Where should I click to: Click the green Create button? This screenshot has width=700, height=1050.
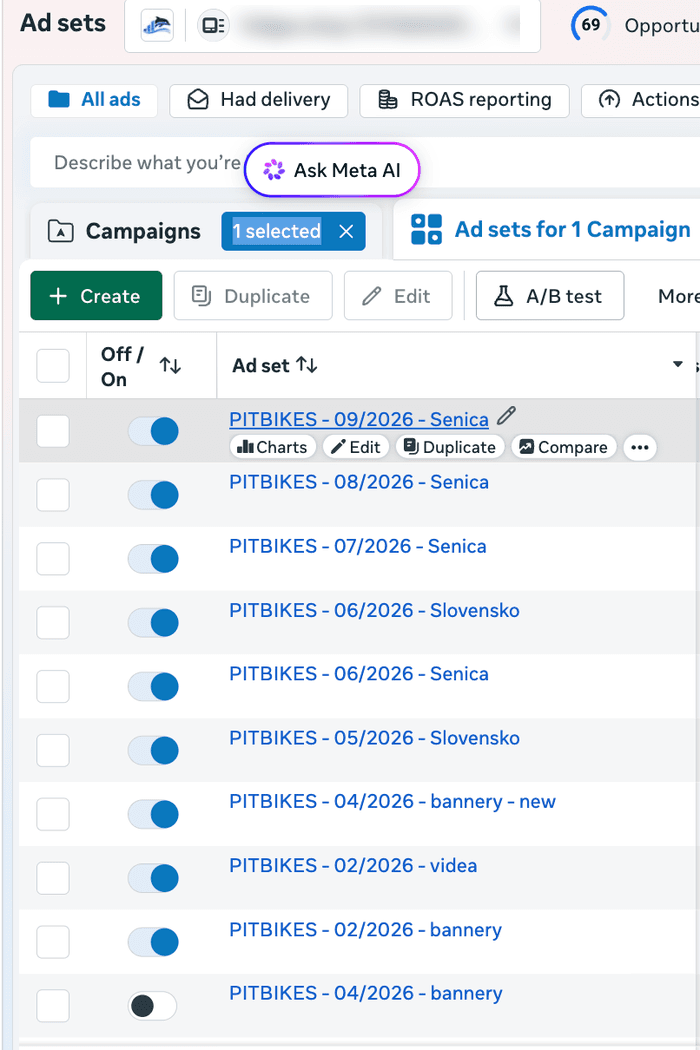[96, 296]
